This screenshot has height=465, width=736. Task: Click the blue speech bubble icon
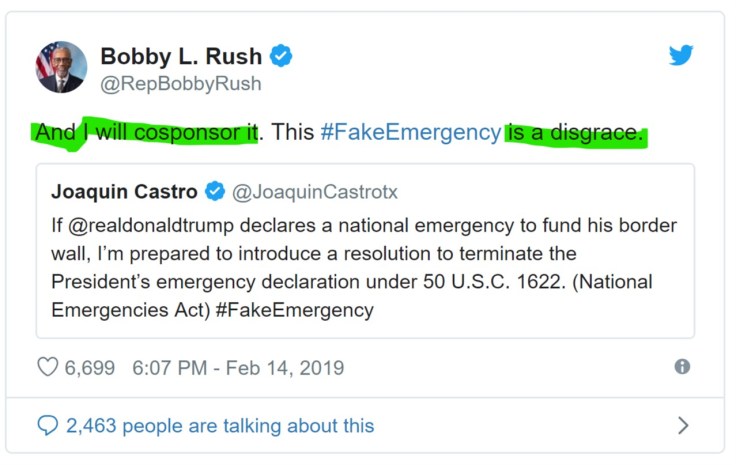tap(48, 426)
